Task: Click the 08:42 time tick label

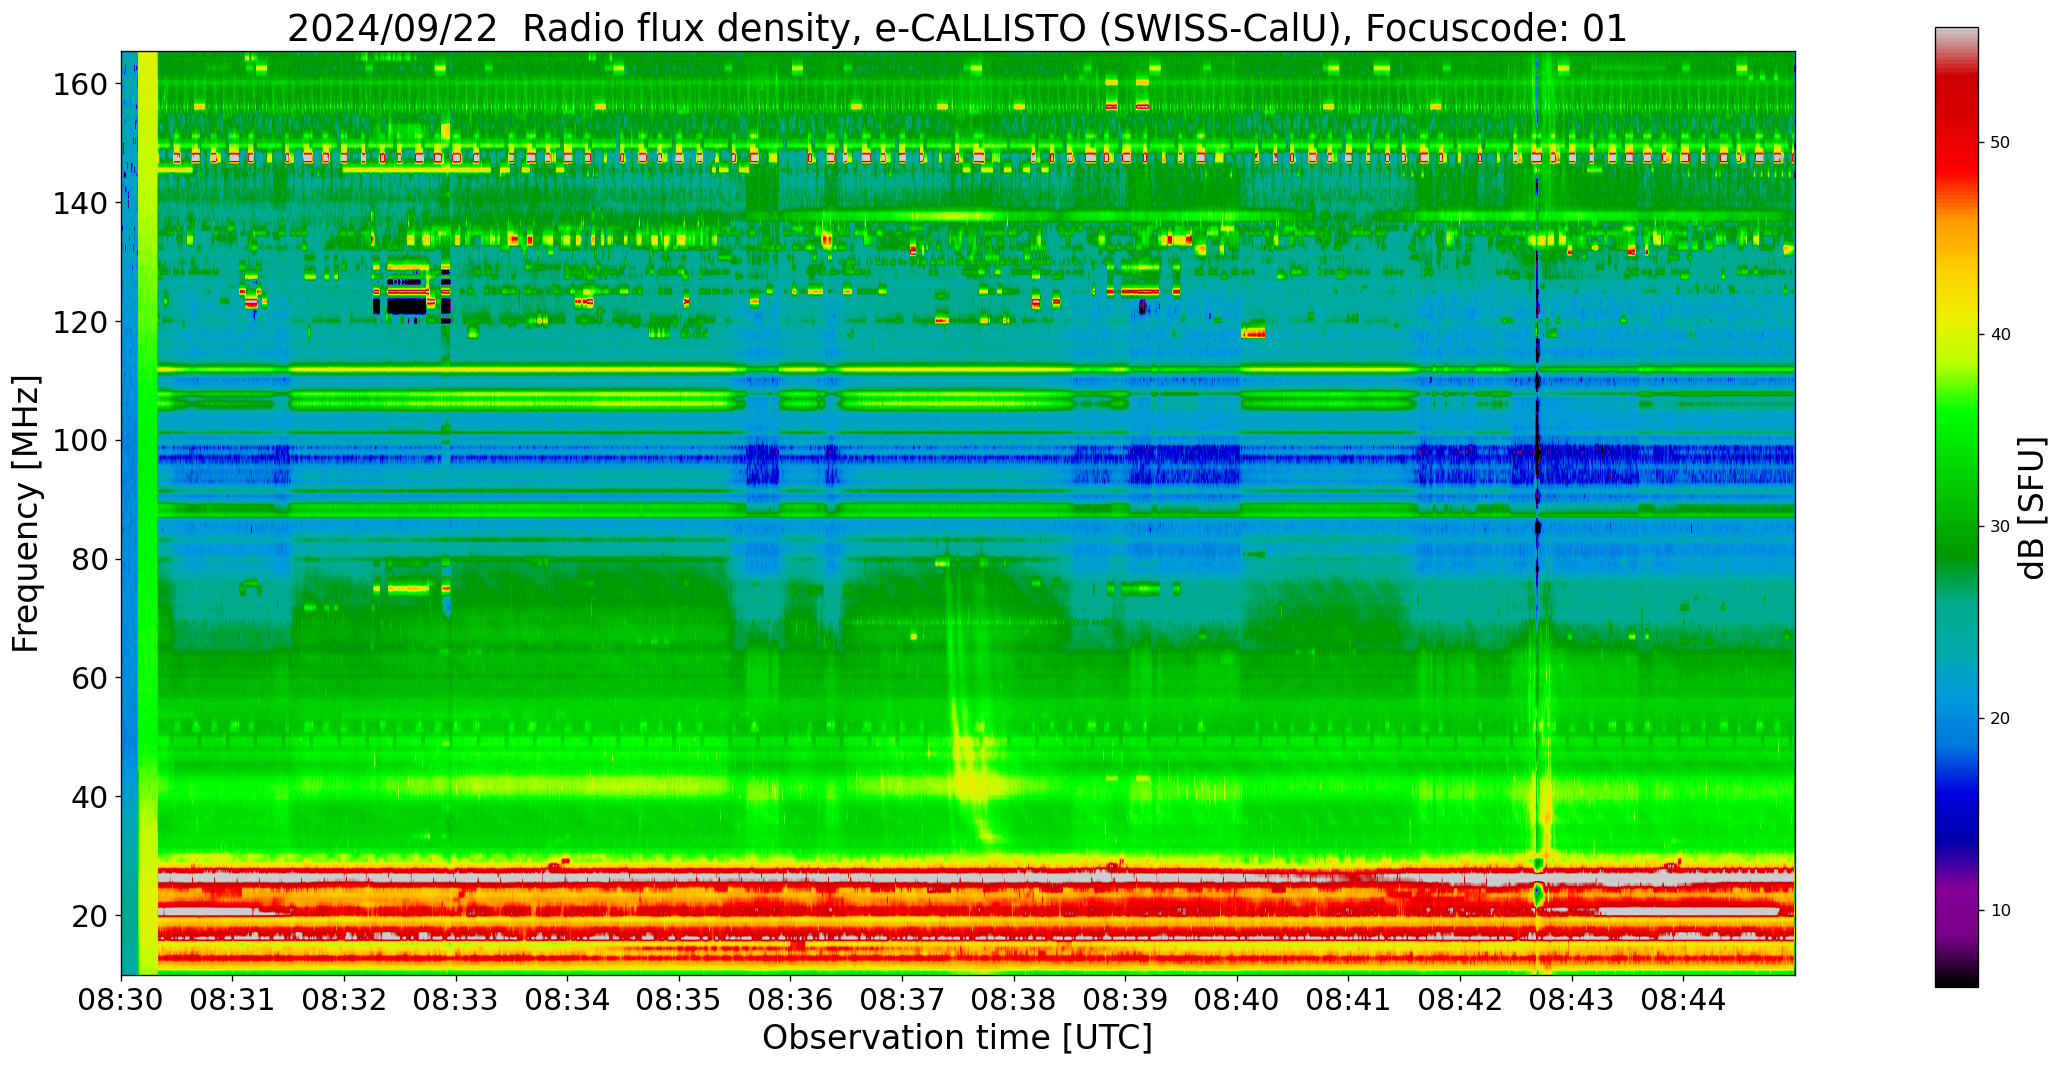Action: coord(1461,999)
